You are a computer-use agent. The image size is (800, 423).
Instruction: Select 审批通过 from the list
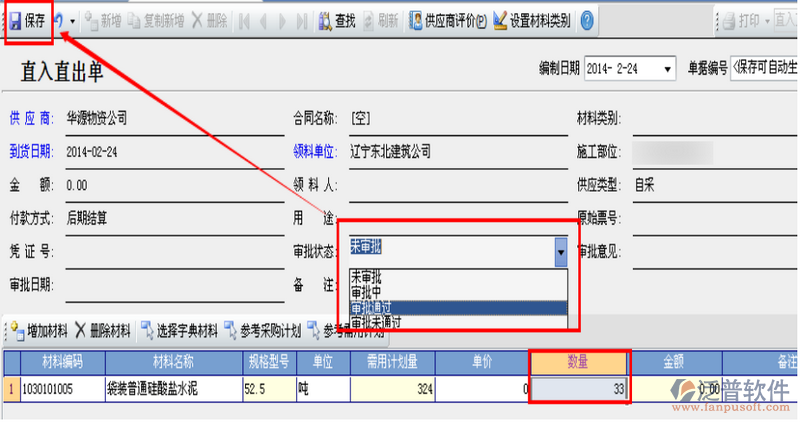pos(380,308)
